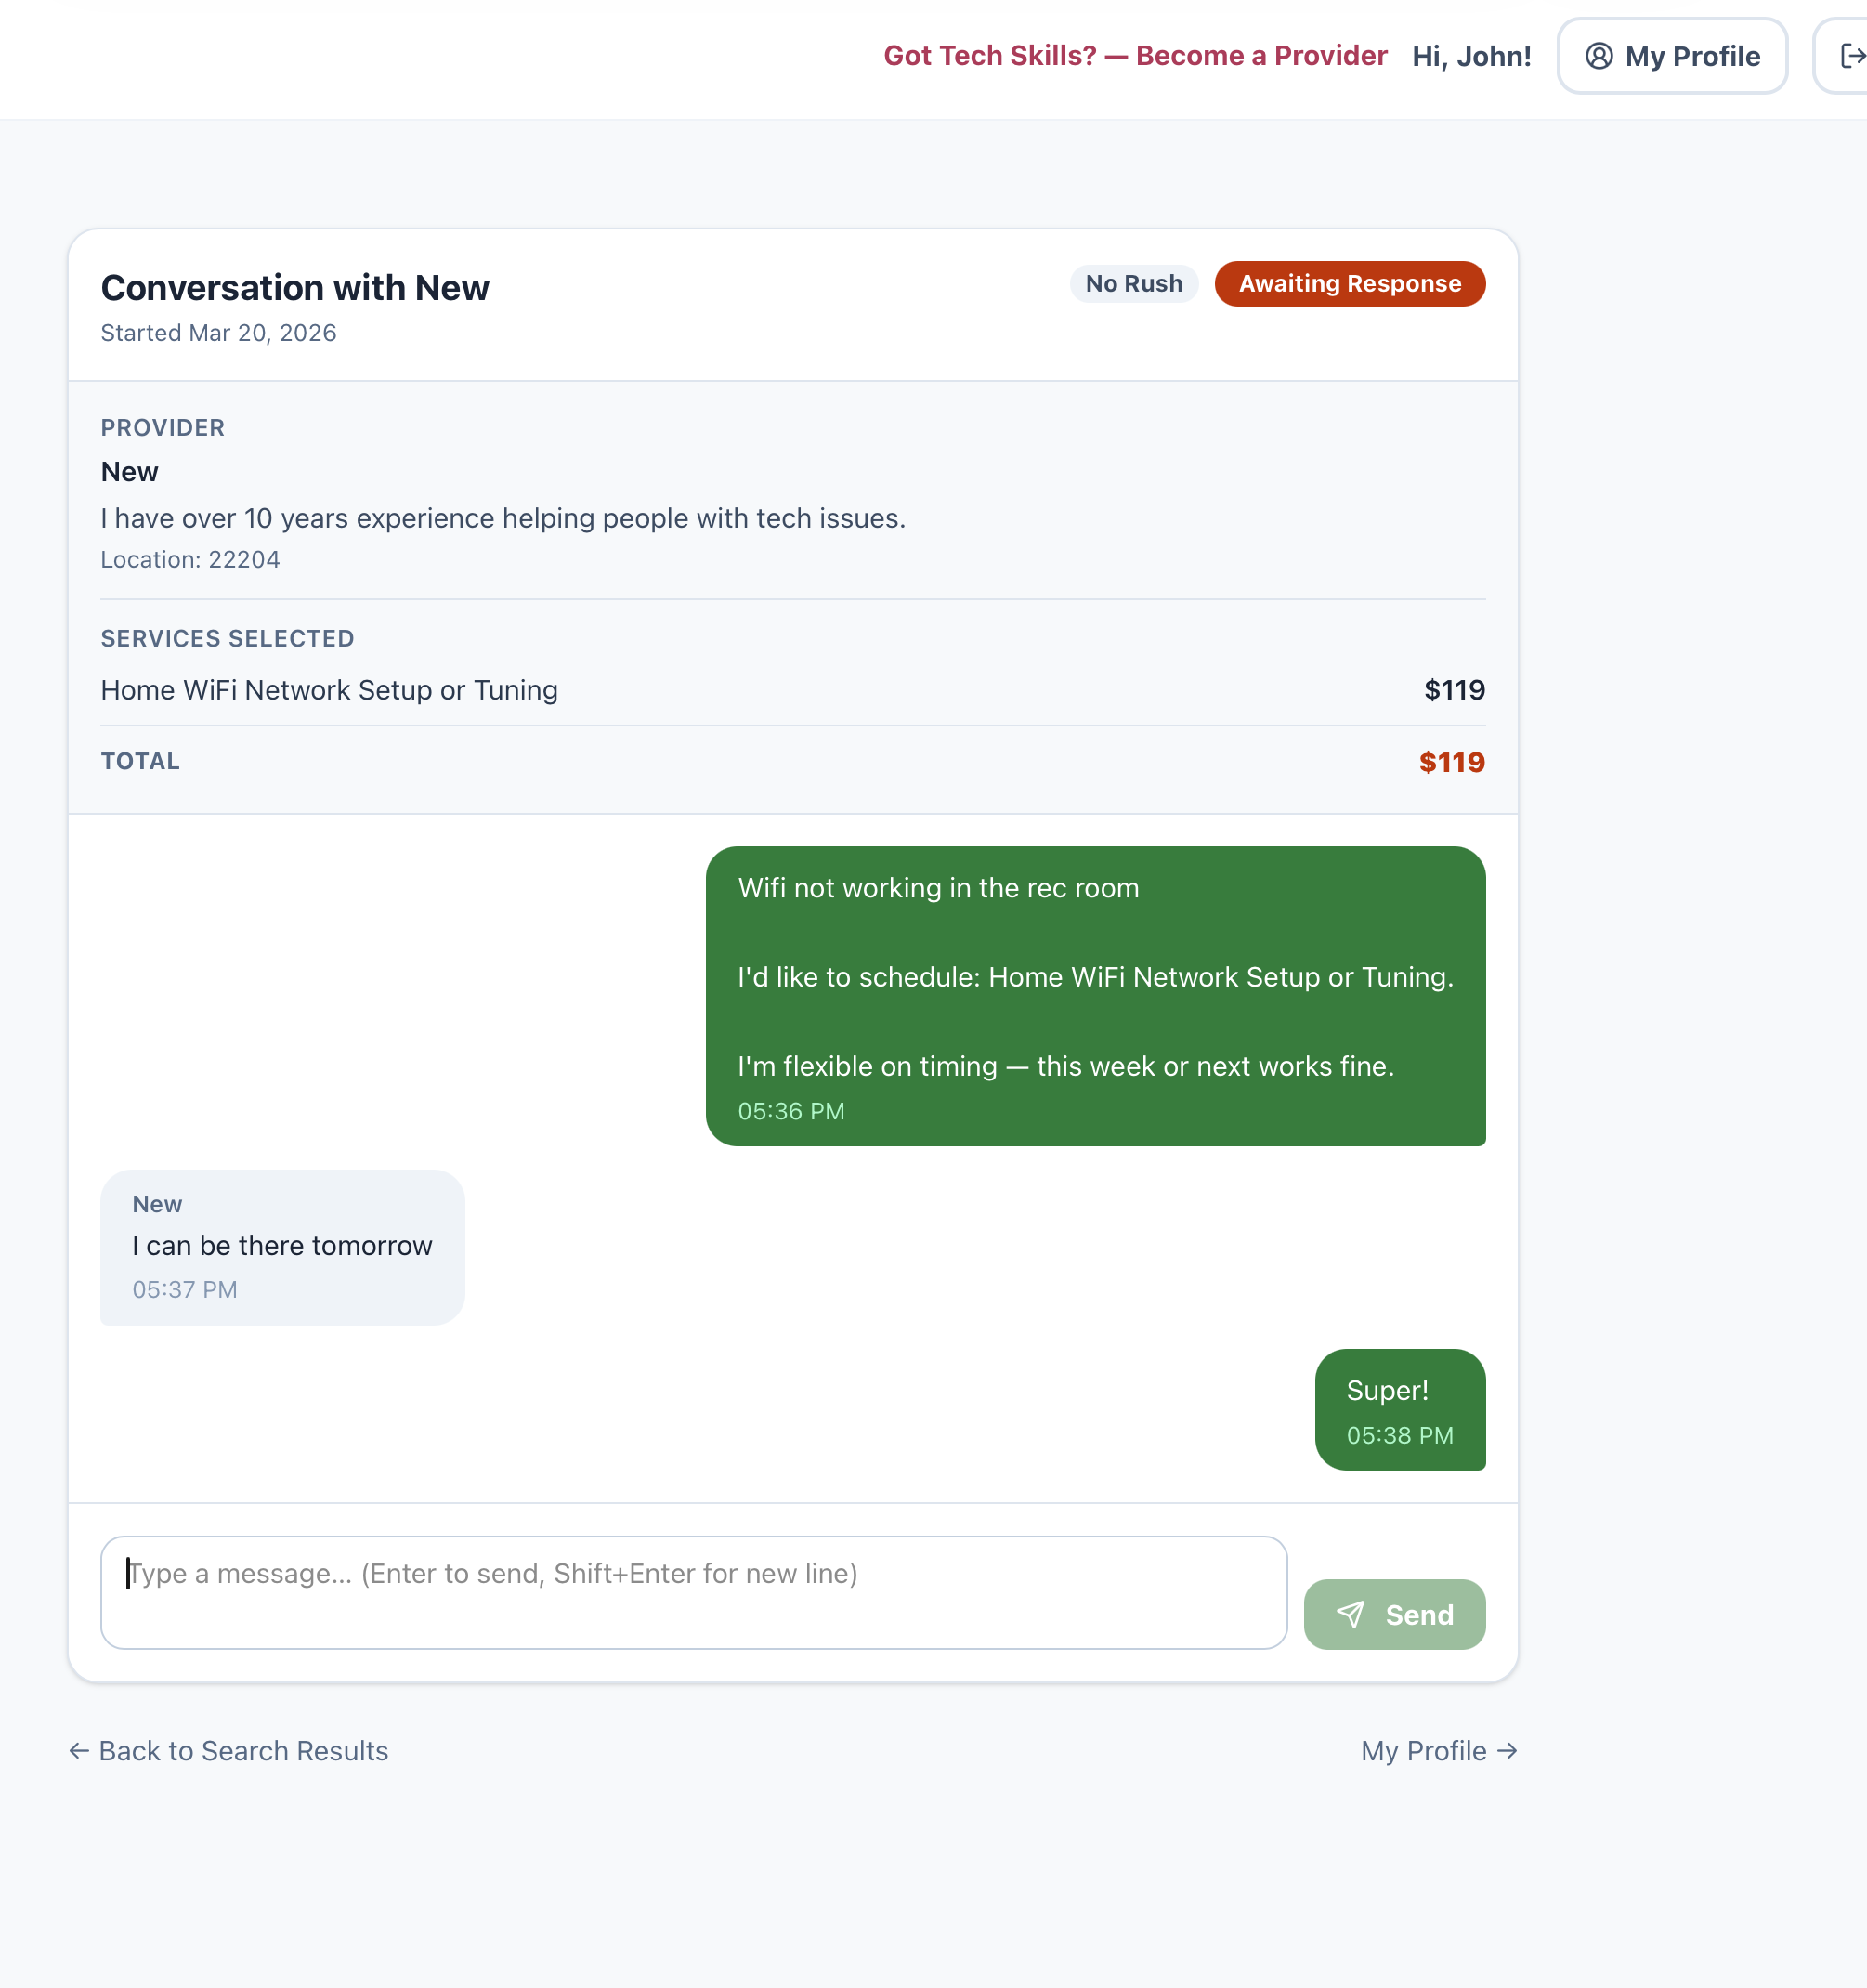The image size is (1867, 1988).
Task: Open the Become a Provider link
Action: coord(1135,56)
